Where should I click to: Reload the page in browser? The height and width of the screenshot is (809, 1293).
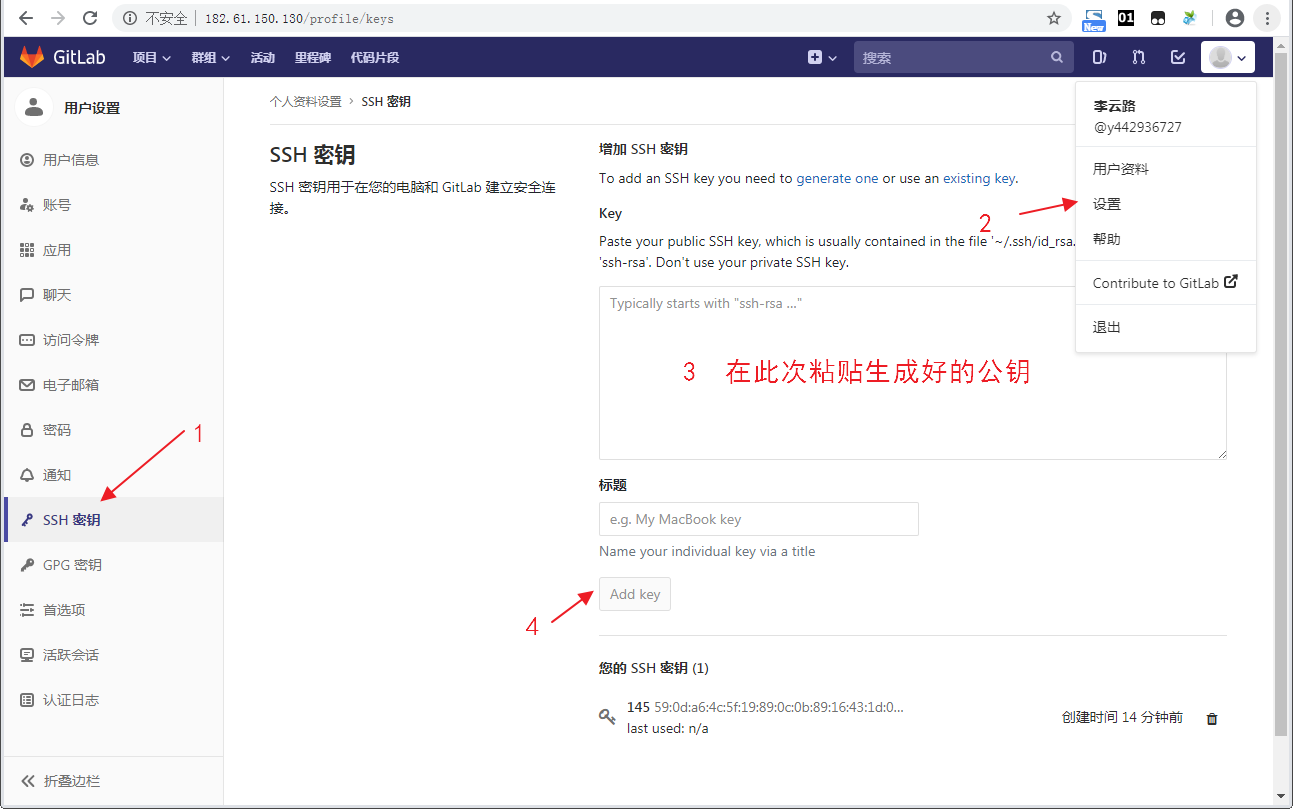pos(90,18)
